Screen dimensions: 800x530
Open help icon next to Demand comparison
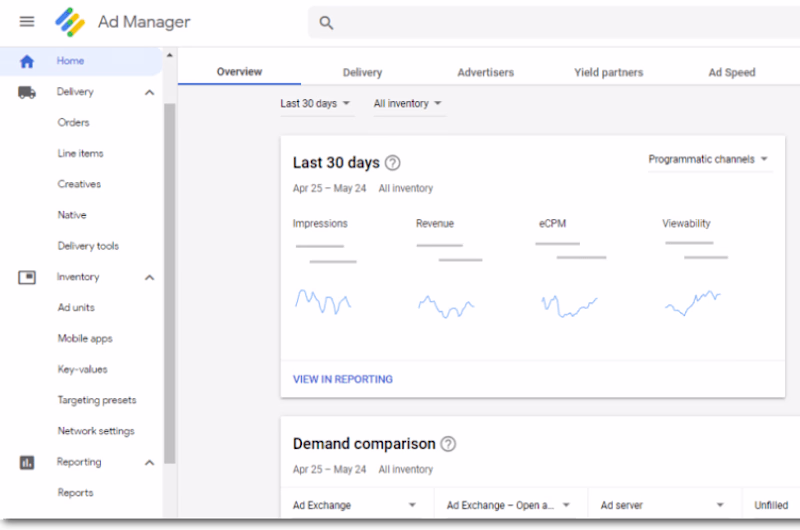pos(448,444)
